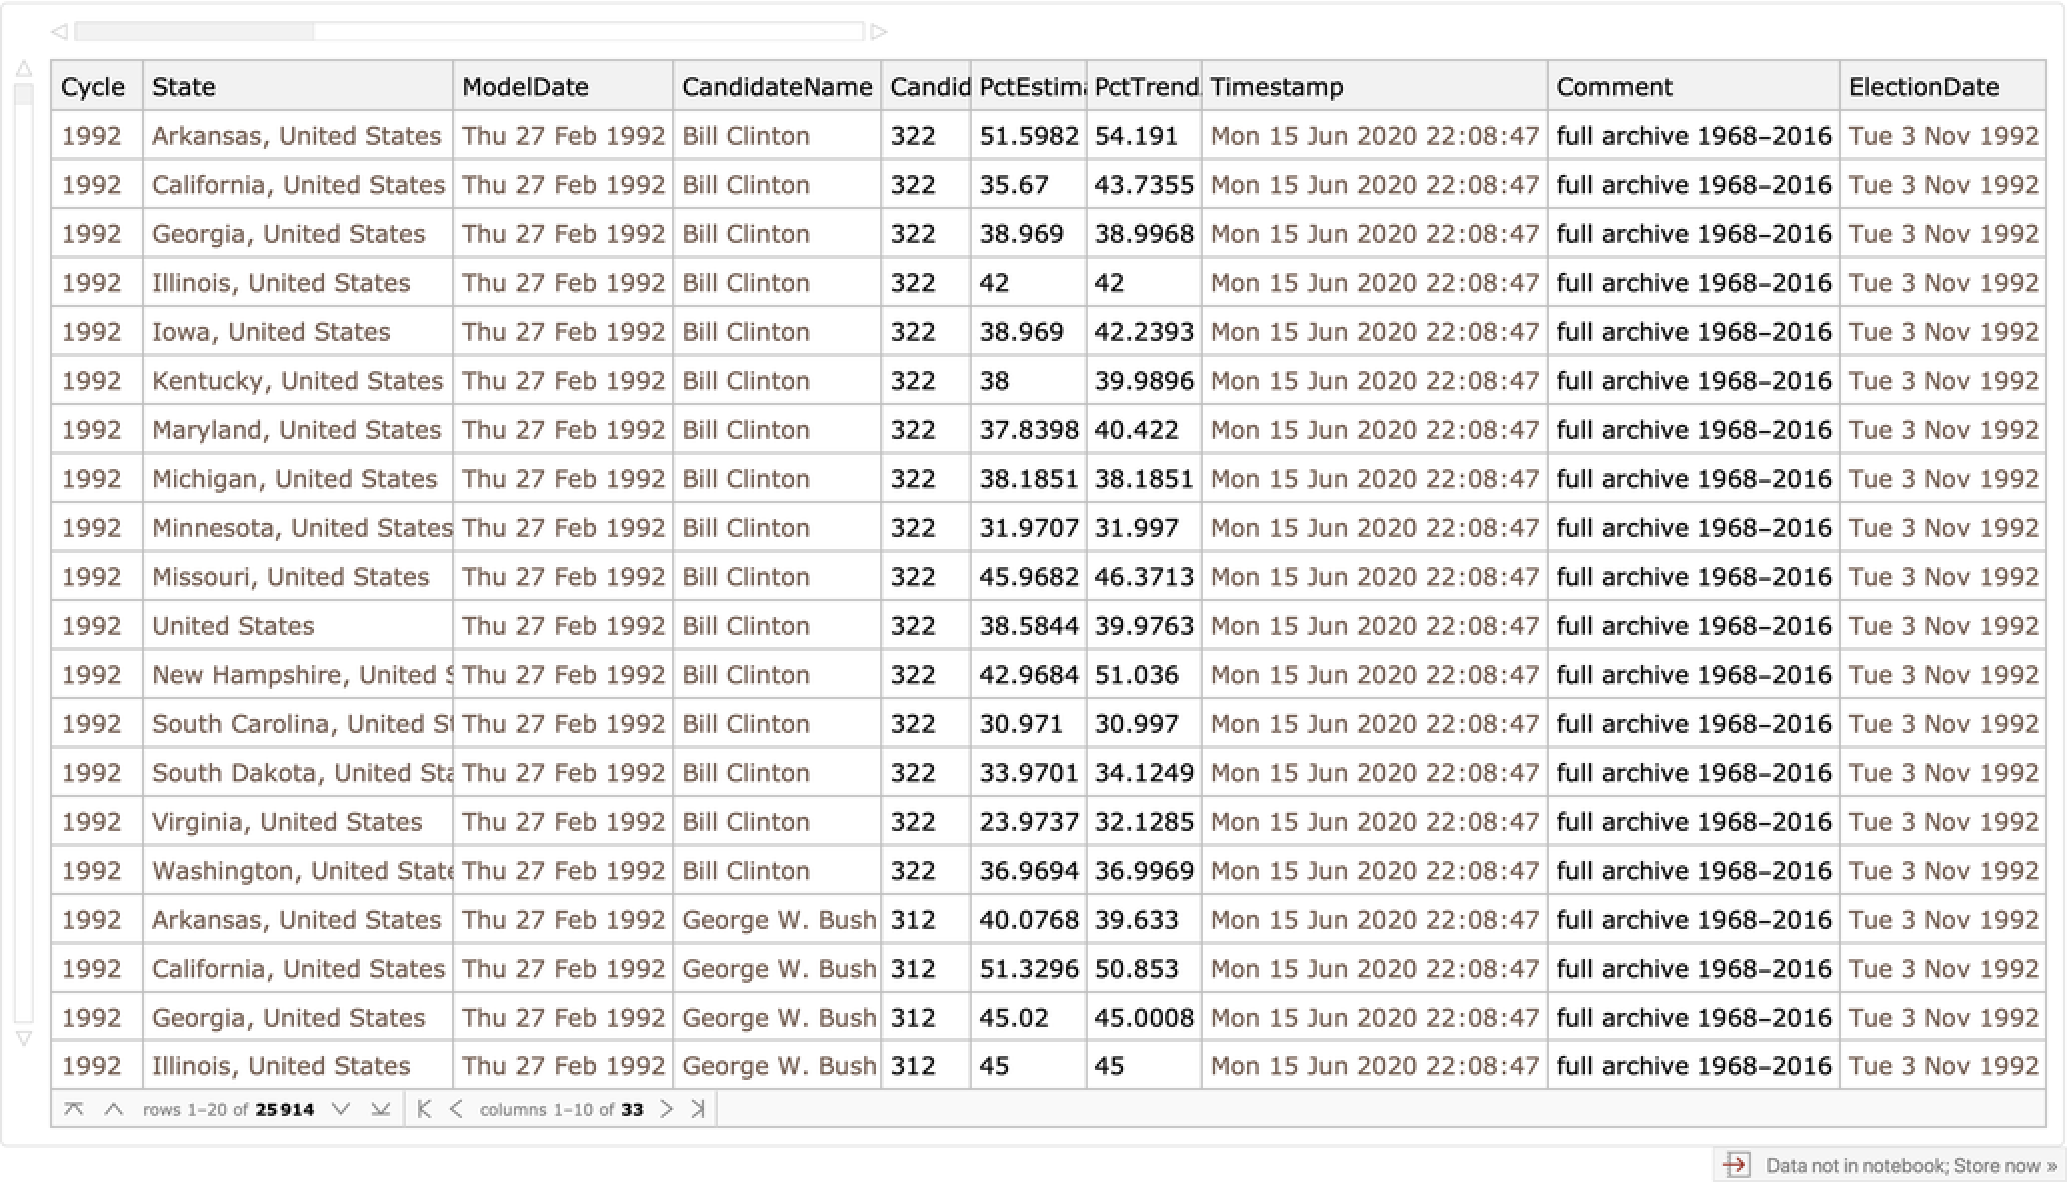Jump to first rows of dataset

(73, 1109)
